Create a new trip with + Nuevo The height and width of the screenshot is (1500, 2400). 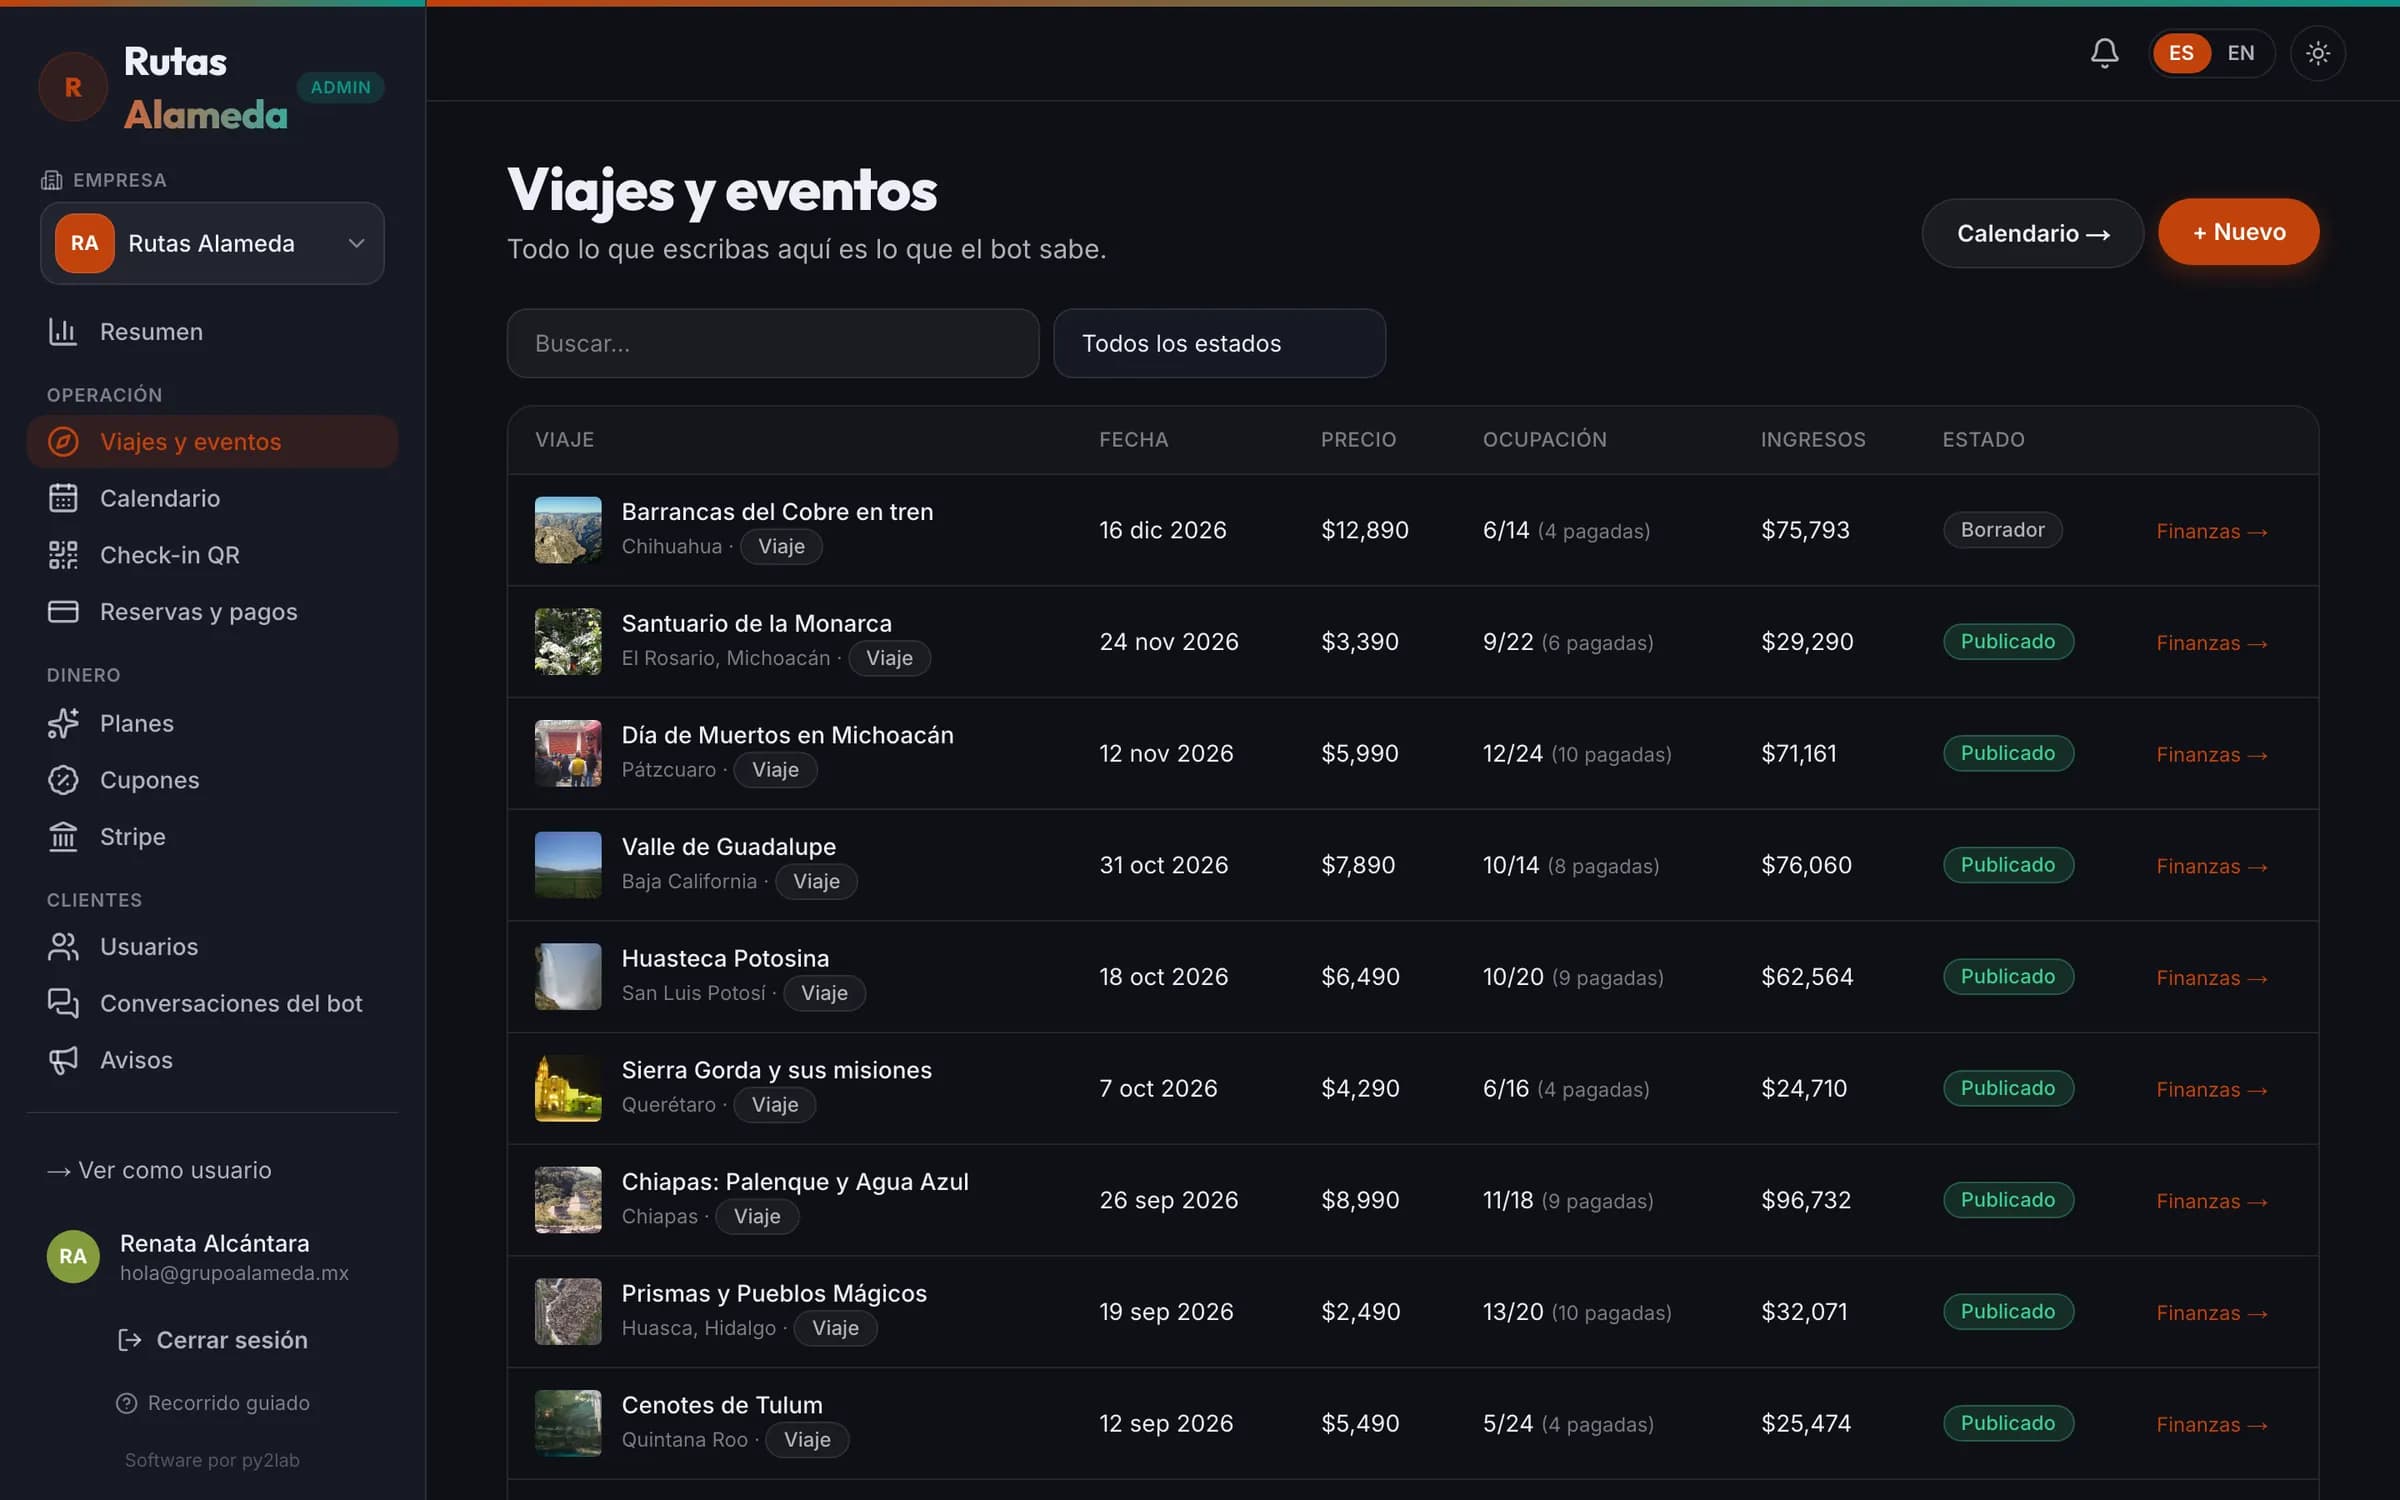[x=2238, y=232]
